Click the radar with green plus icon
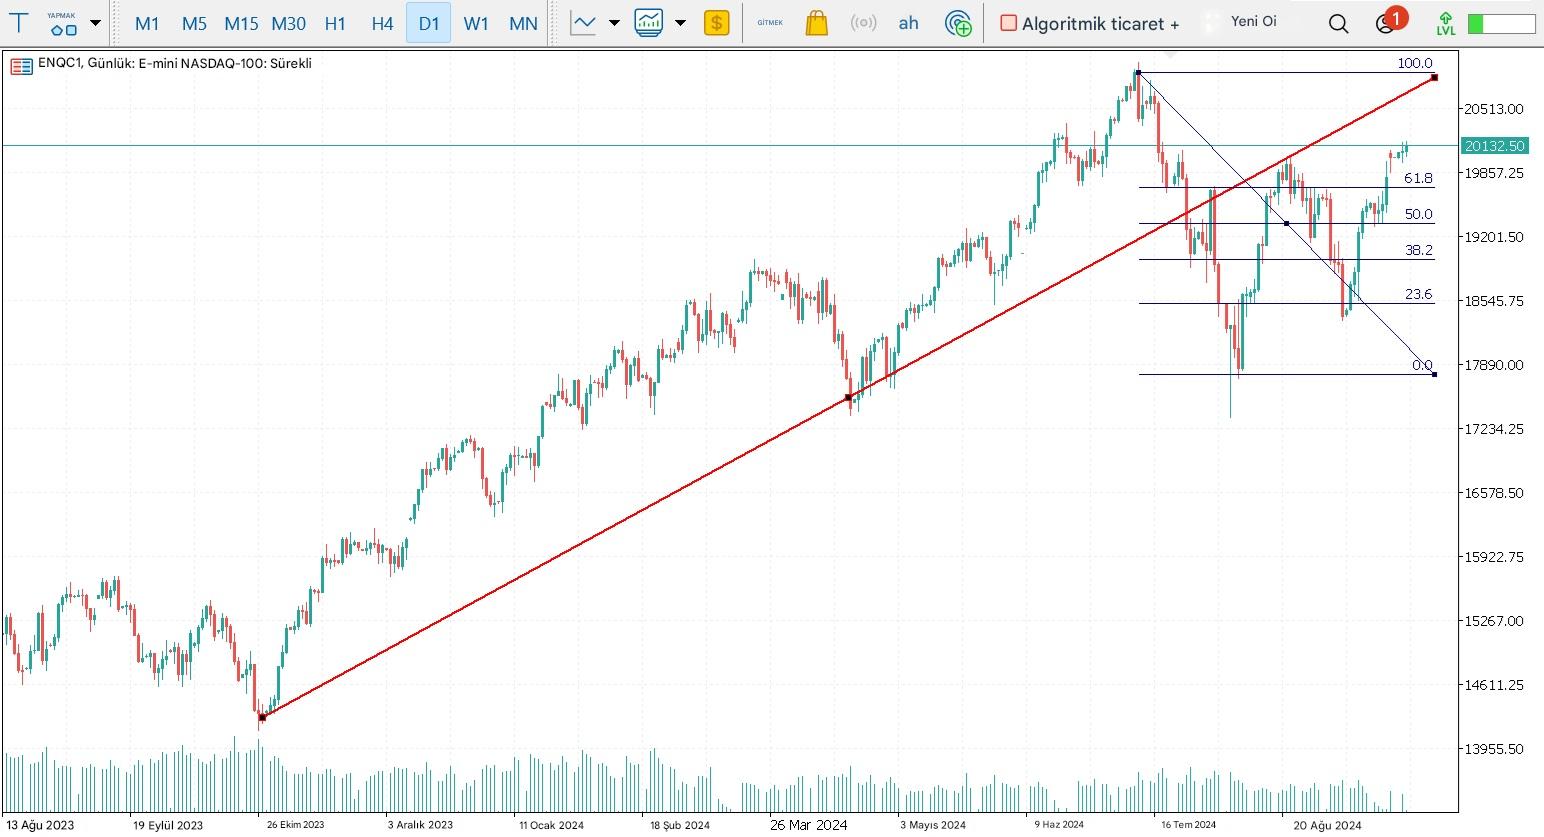This screenshot has width=1544, height=837. [958, 23]
